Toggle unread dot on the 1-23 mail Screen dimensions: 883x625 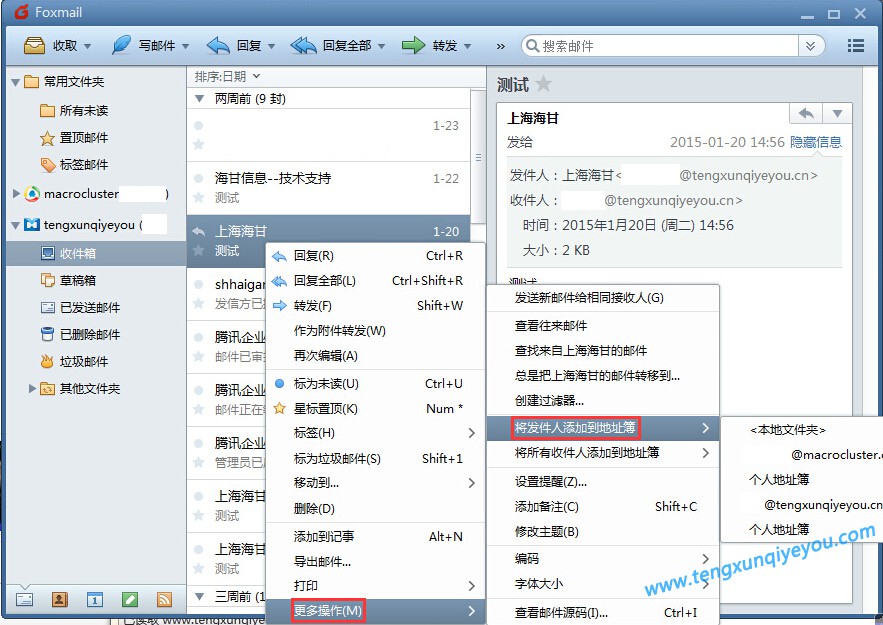[198, 126]
